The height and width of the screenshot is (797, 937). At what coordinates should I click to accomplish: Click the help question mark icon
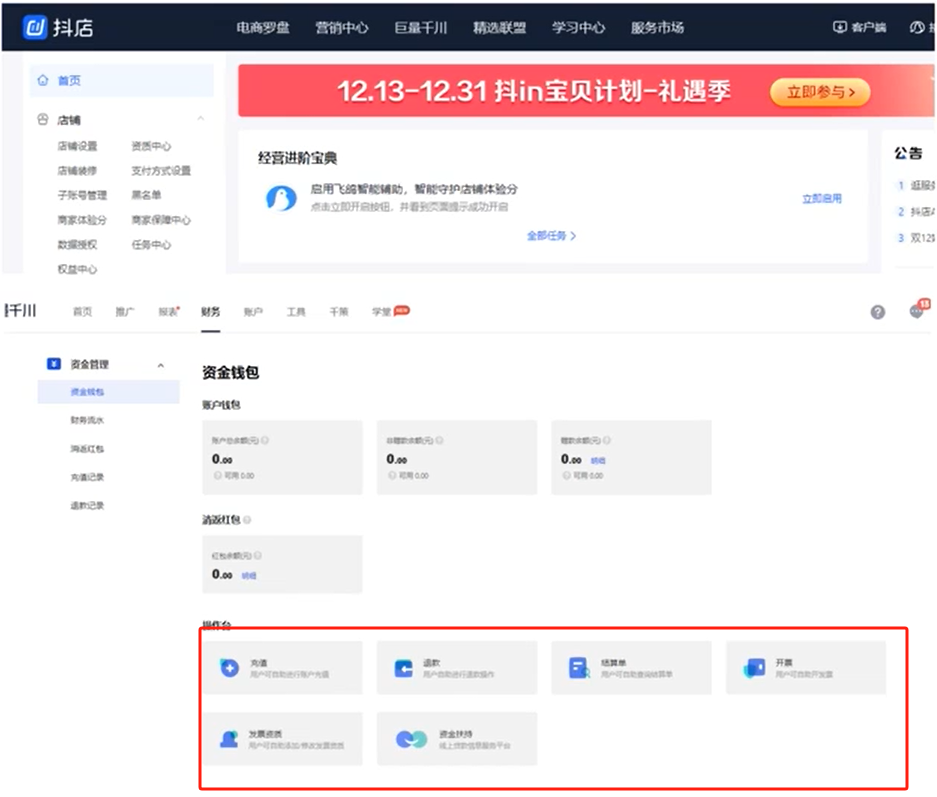click(x=877, y=312)
